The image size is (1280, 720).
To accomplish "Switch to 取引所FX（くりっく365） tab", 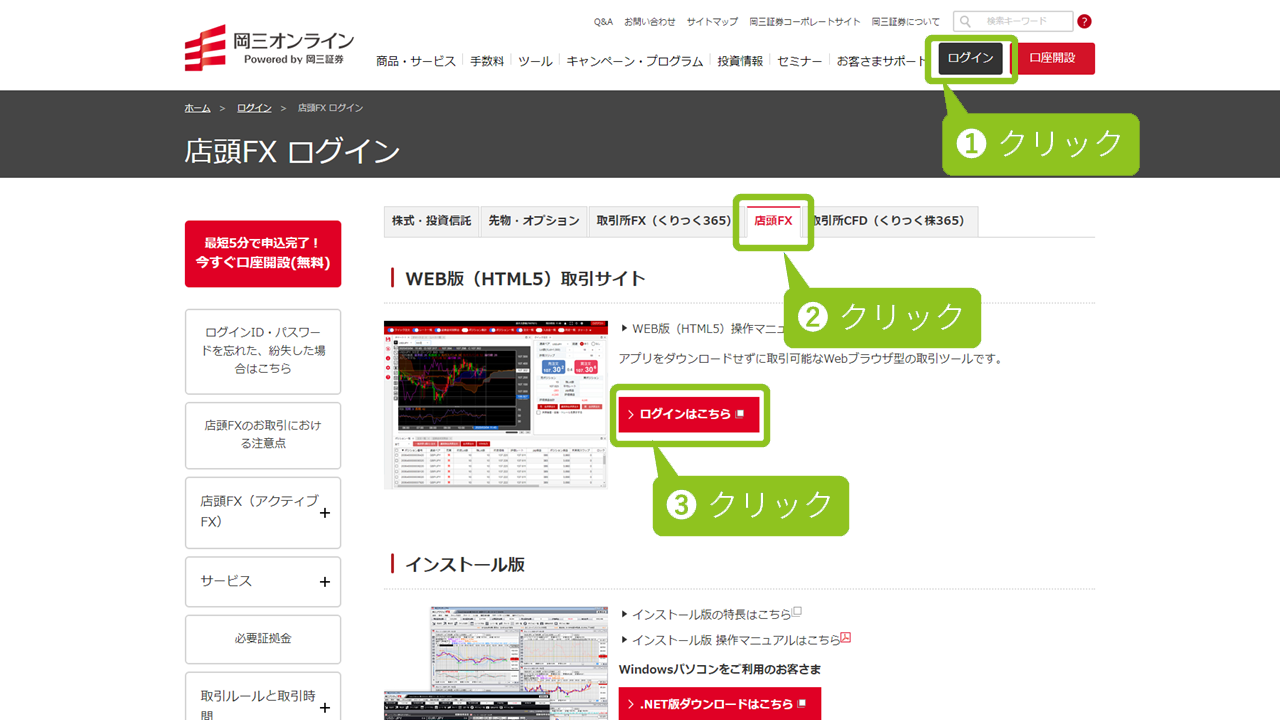I will (664, 221).
